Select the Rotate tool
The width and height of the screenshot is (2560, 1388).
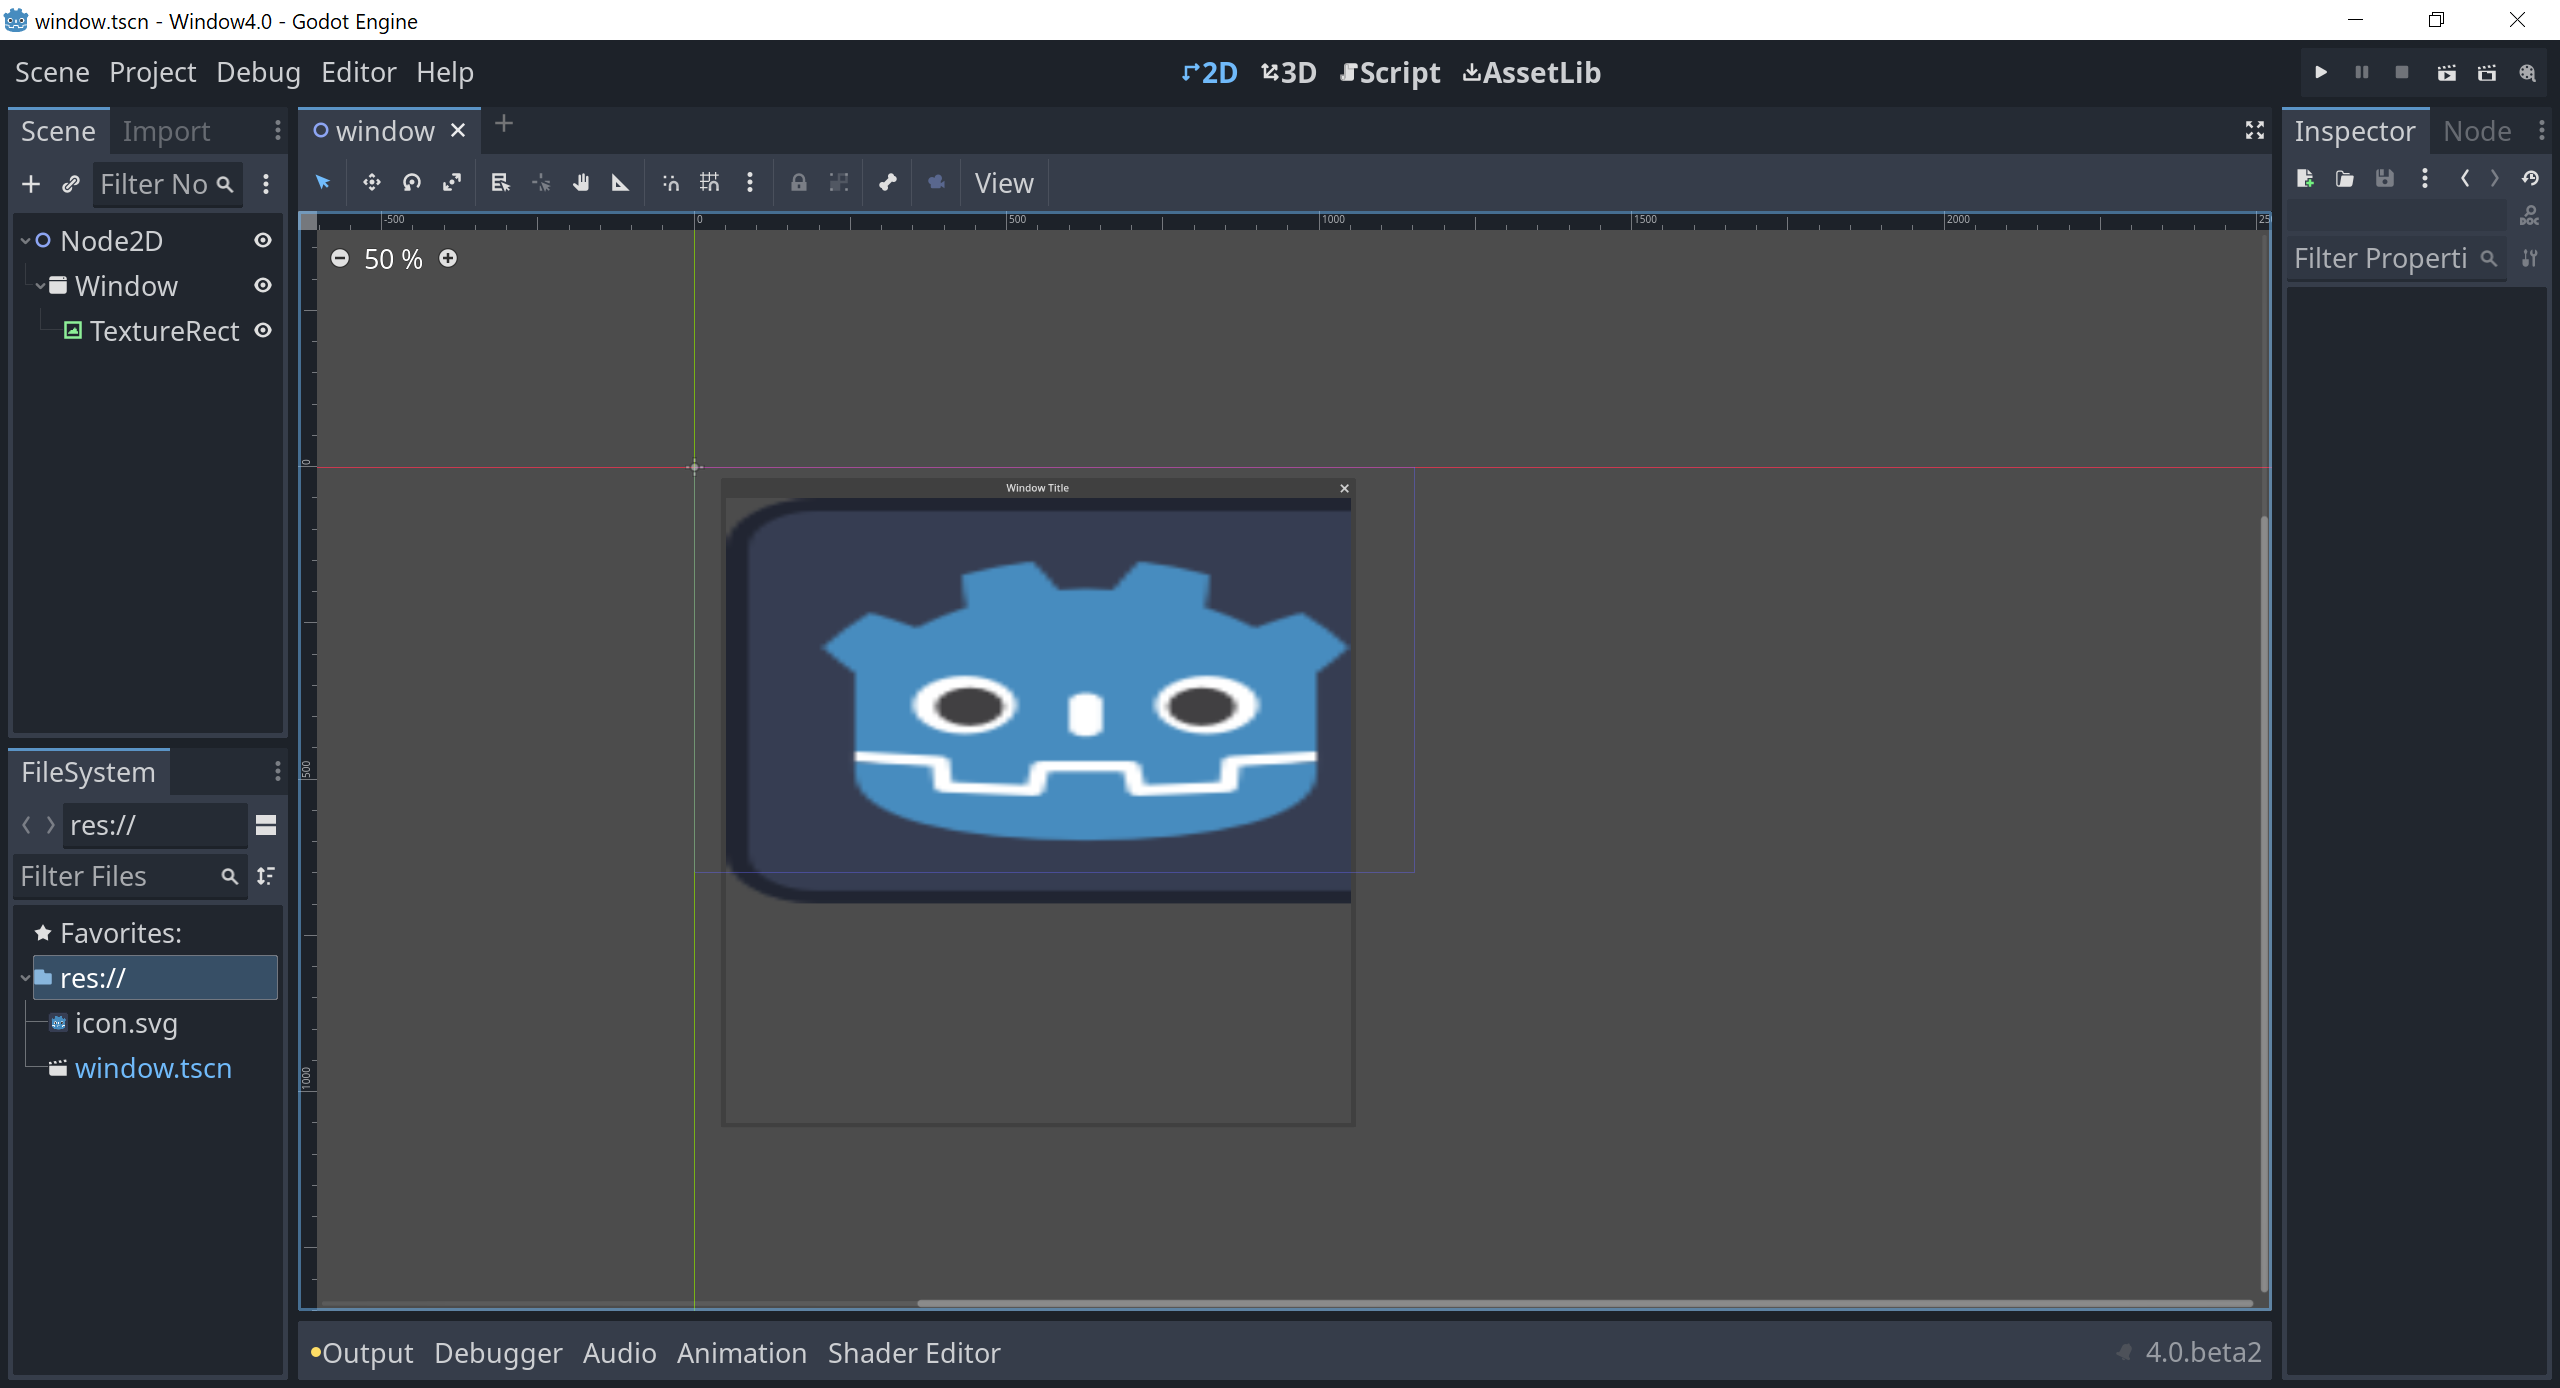(x=411, y=183)
